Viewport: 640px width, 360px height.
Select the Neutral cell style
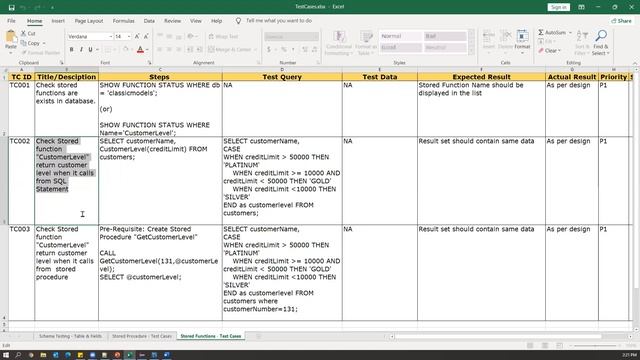445,47
